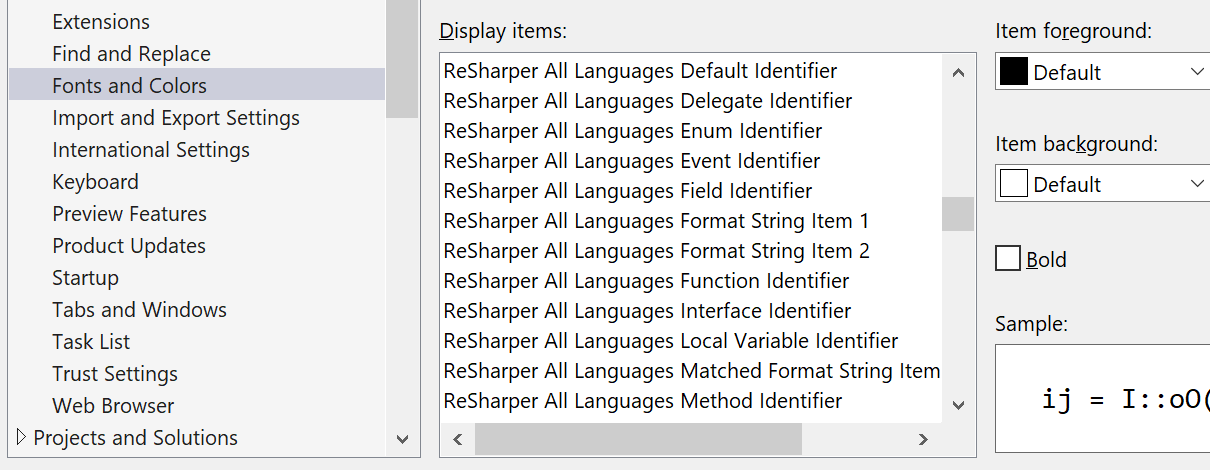Click down arrow of settings tree scrollbar
Screen dimensions: 1210x470
coord(402,438)
